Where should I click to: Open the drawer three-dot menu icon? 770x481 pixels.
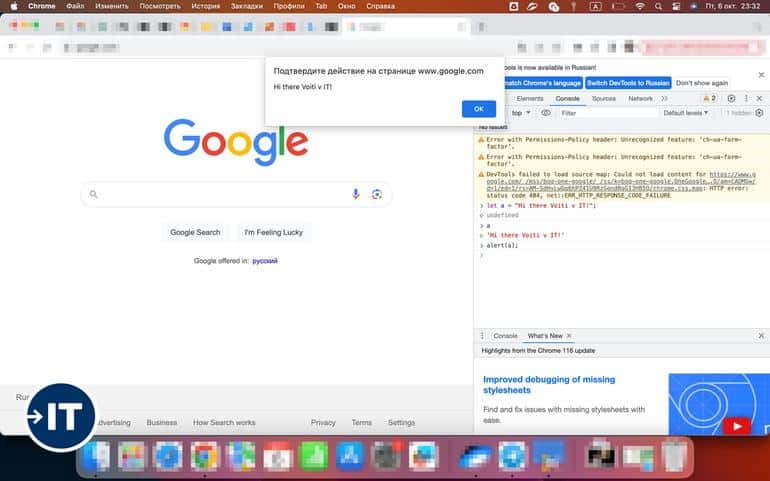click(x=482, y=336)
